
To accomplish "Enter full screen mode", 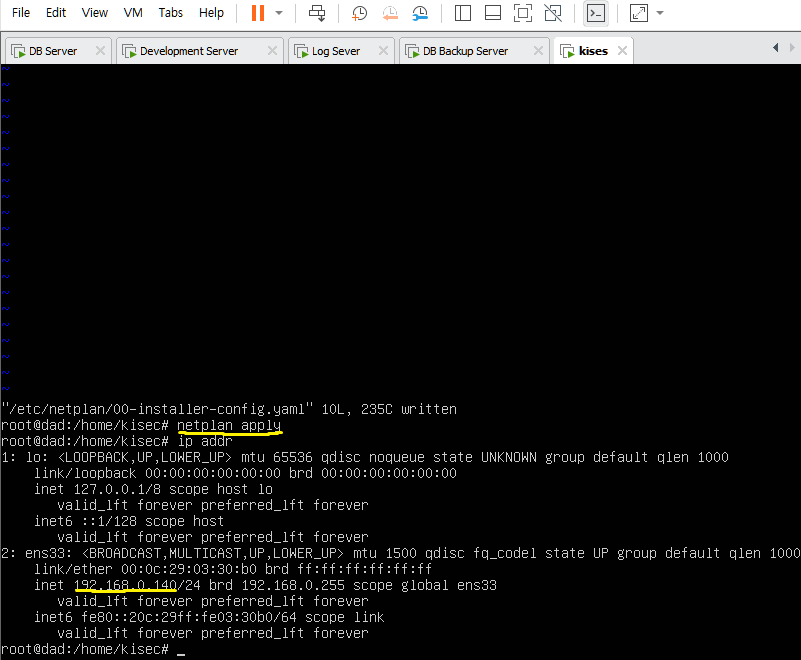I will 523,13.
